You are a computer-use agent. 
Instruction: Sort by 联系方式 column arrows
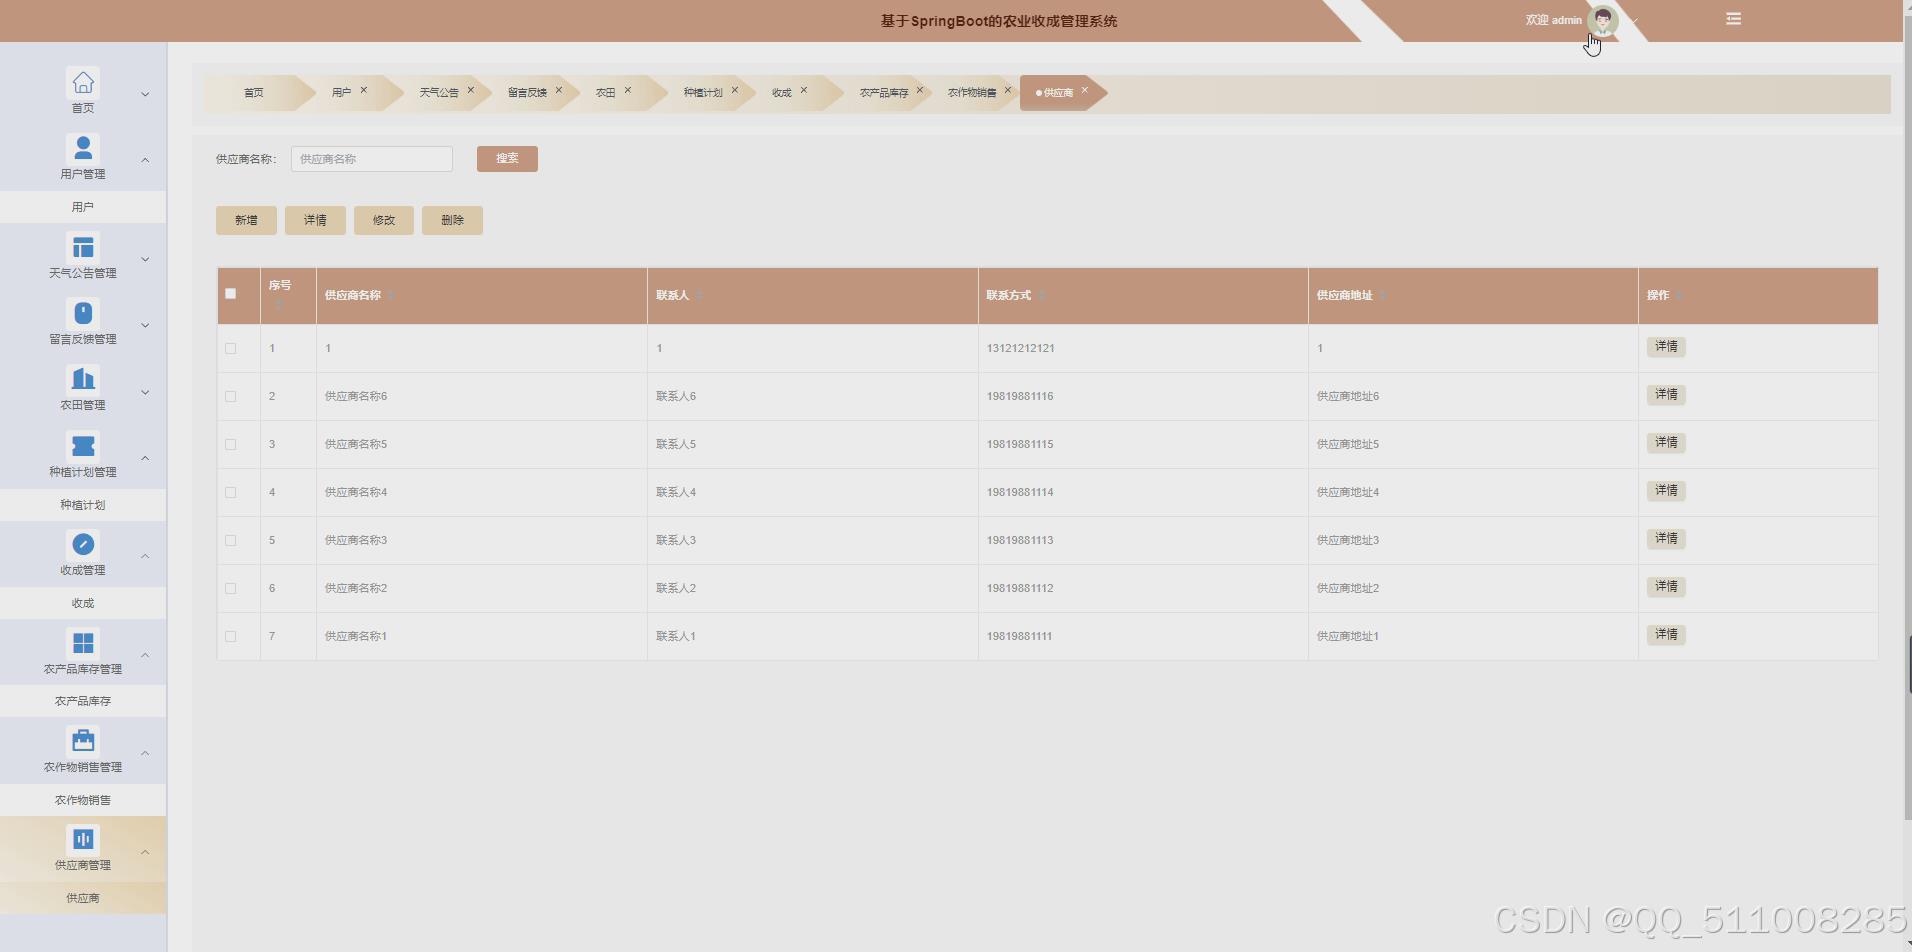point(1042,295)
